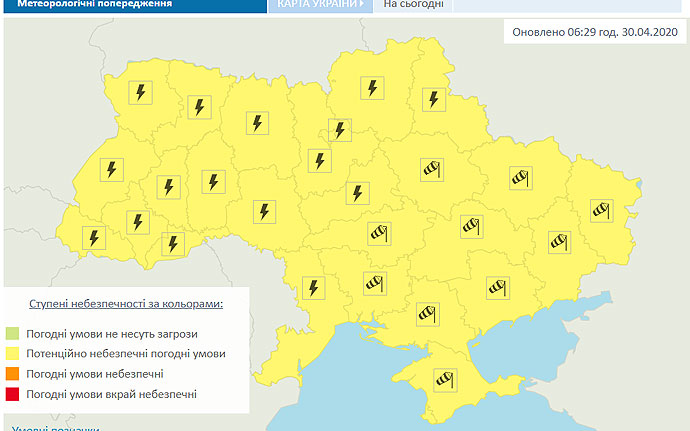Open the wind warning icon on Luhansk region

[x=599, y=209]
